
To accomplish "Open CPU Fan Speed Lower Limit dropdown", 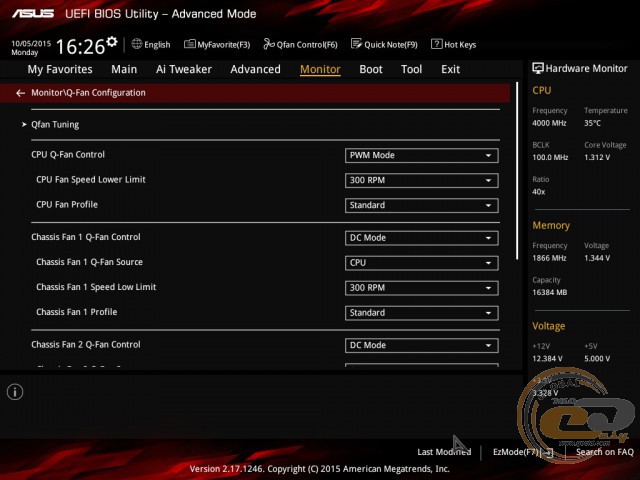I will (x=422, y=180).
